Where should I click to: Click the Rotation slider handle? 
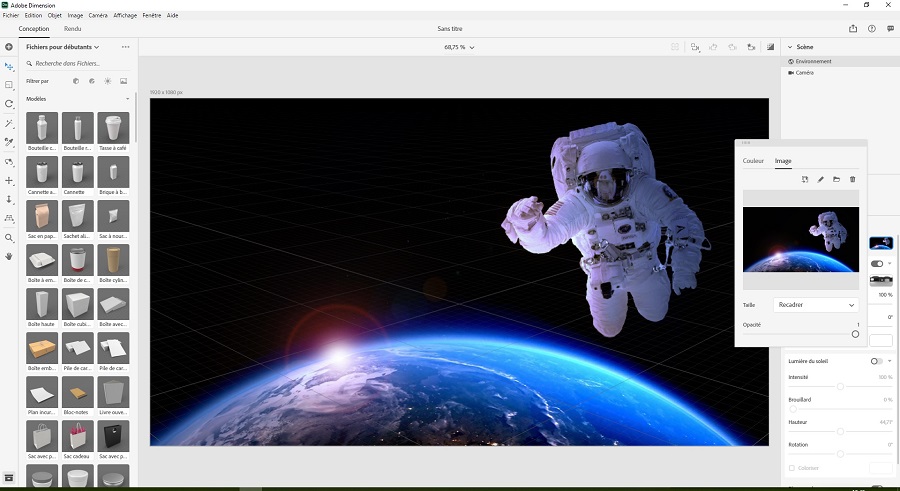840,454
